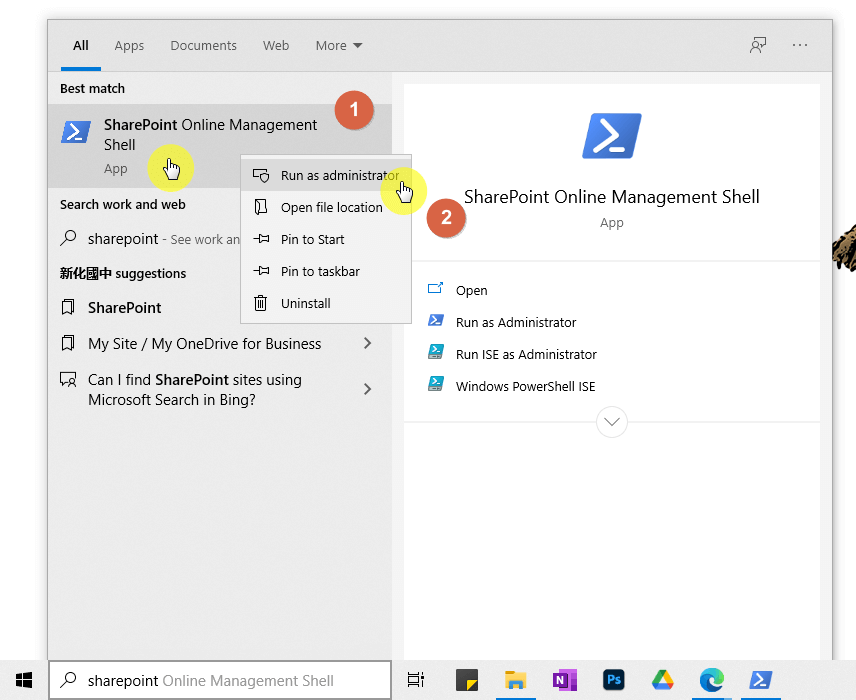Click the Search work and web heading
Viewport: 856px width, 700px height.
(123, 205)
